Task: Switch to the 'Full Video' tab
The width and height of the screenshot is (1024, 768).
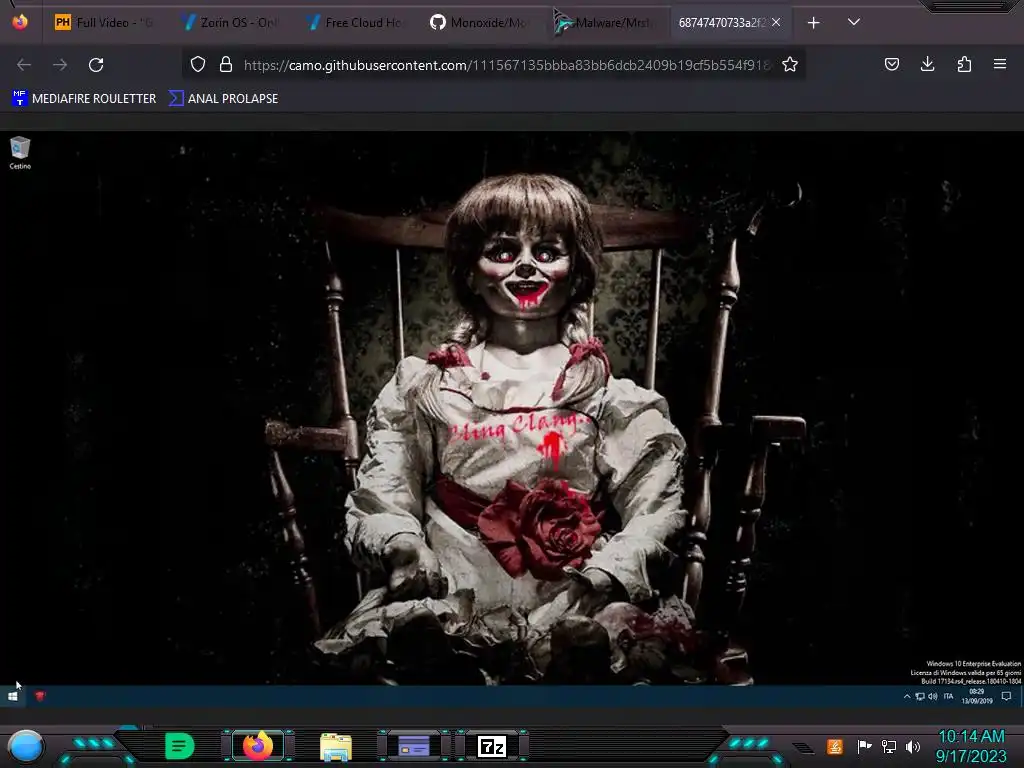Action: coord(104,23)
